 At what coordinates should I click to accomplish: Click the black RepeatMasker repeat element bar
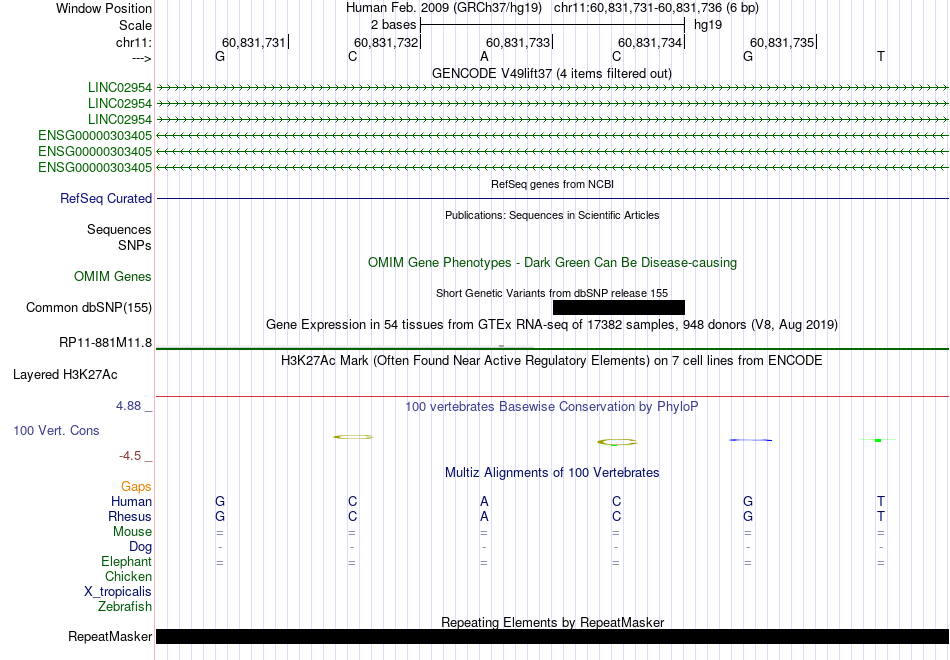click(x=552, y=636)
